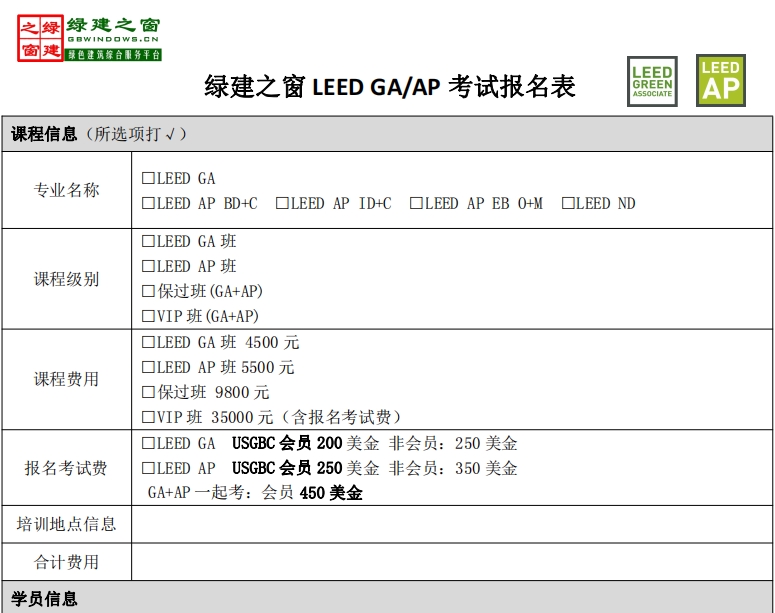Click the text 非会员：350 美金
The width and height of the screenshot is (775, 613).
click(x=453, y=468)
